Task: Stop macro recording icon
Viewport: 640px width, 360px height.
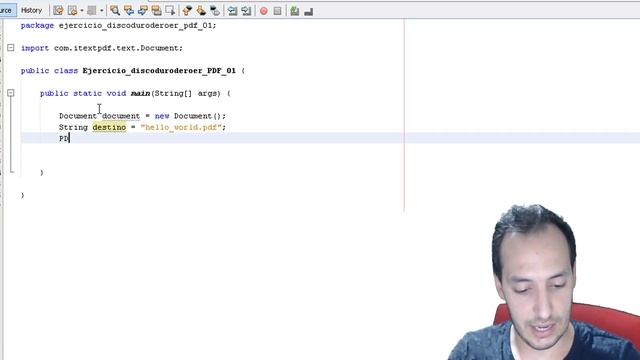Action: coord(278,11)
